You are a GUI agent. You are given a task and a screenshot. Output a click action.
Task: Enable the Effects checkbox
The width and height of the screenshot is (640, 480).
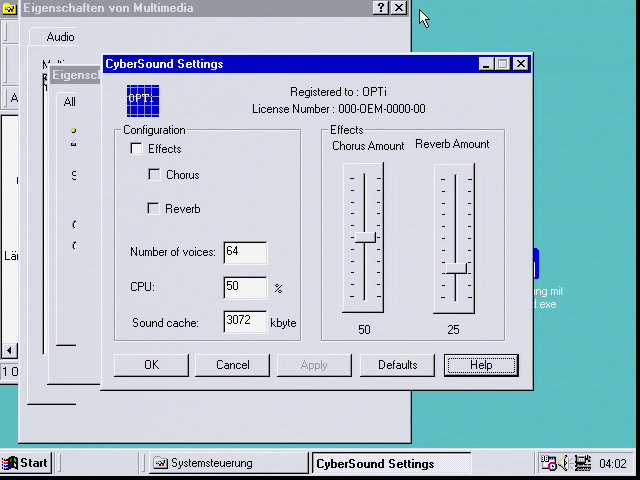pyautogui.click(x=137, y=149)
